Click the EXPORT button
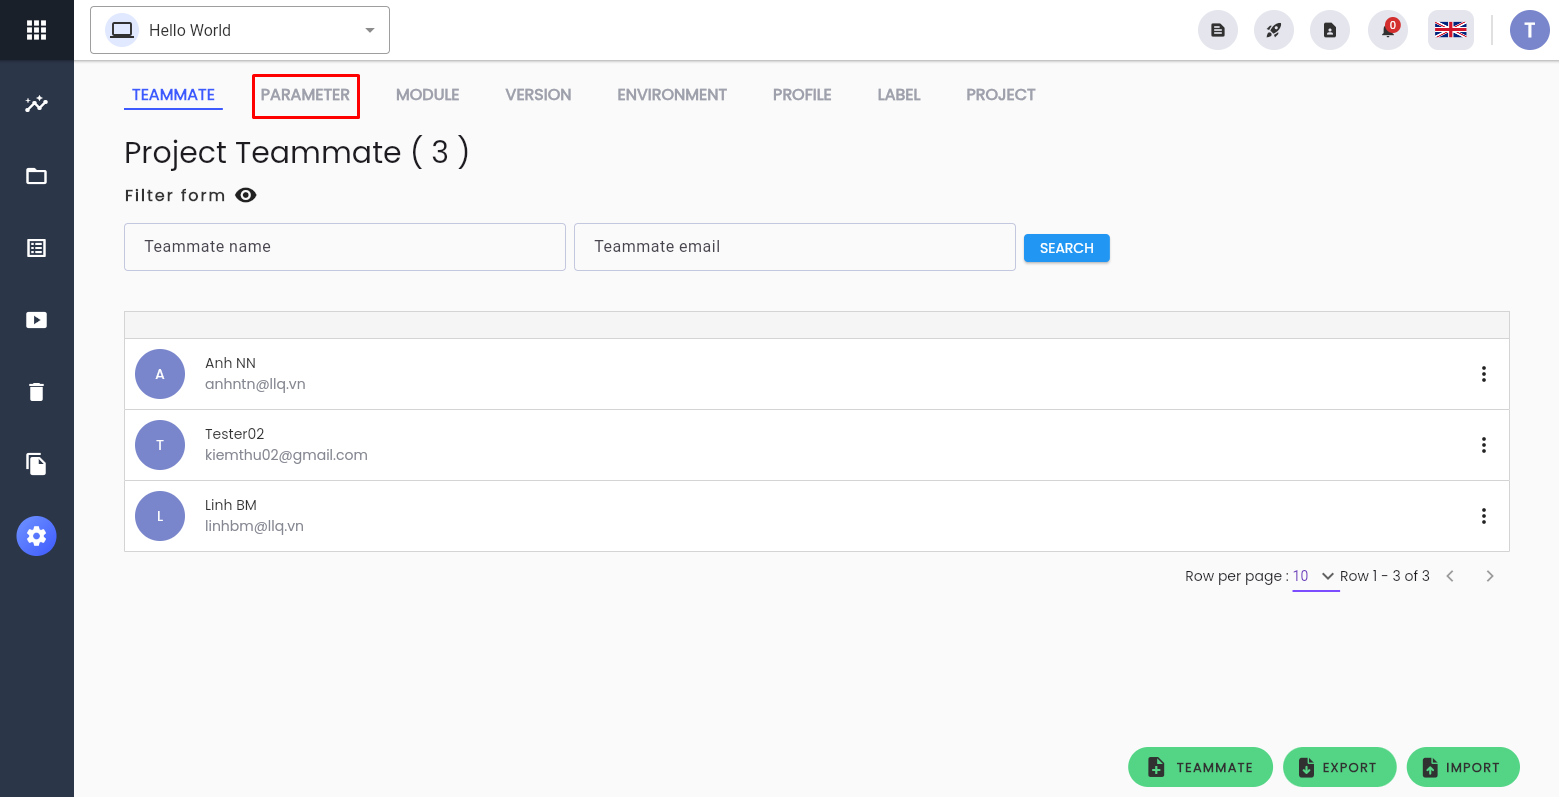The height and width of the screenshot is (797, 1559). [1340, 767]
